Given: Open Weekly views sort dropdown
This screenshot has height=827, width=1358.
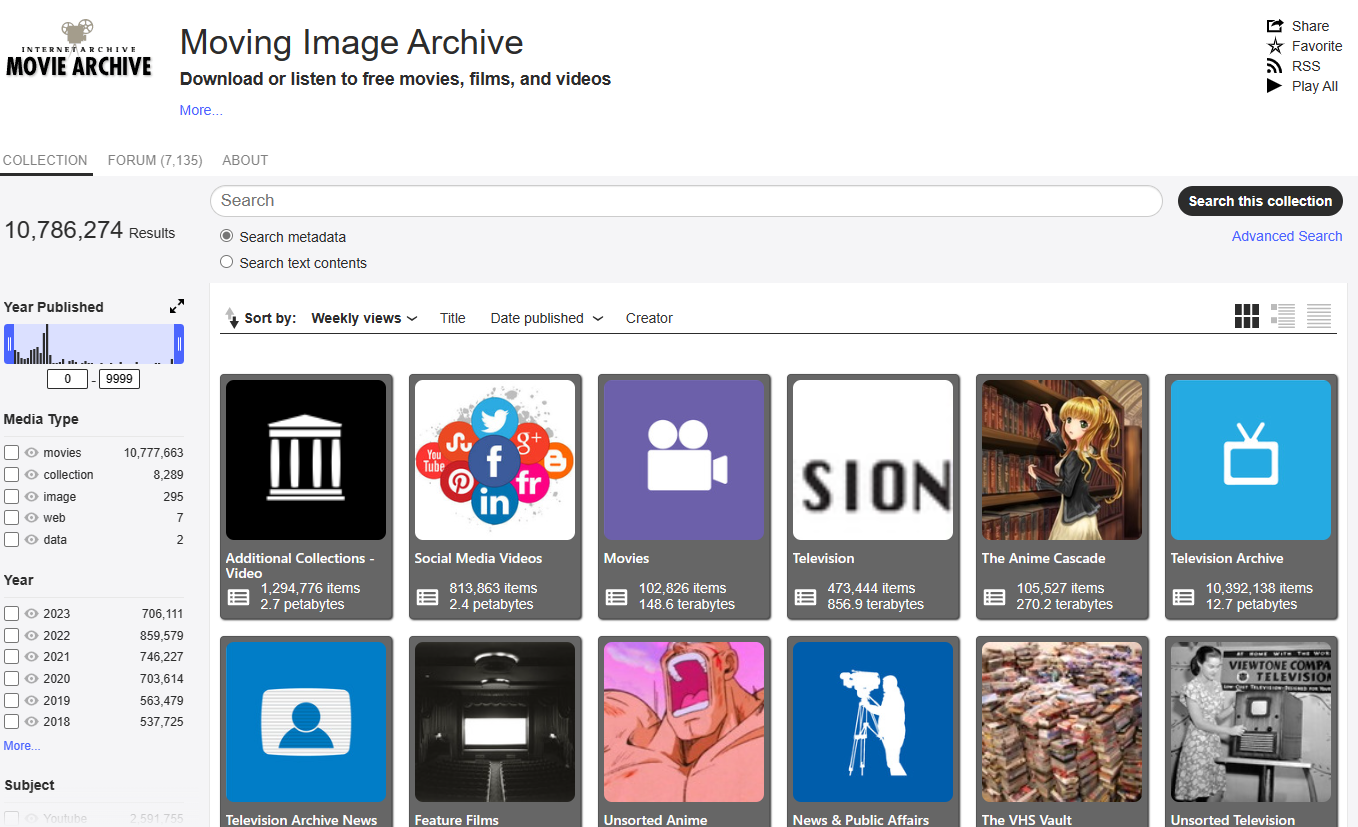Looking at the screenshot, I should click(364, 318).
